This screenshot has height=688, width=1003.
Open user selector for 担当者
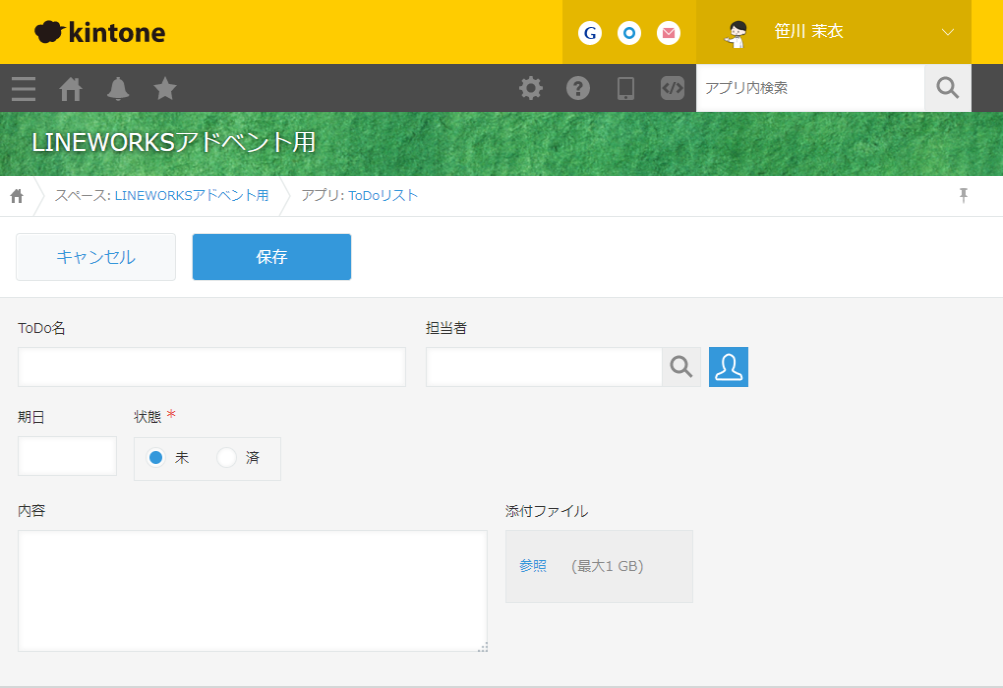click(729, 367)
